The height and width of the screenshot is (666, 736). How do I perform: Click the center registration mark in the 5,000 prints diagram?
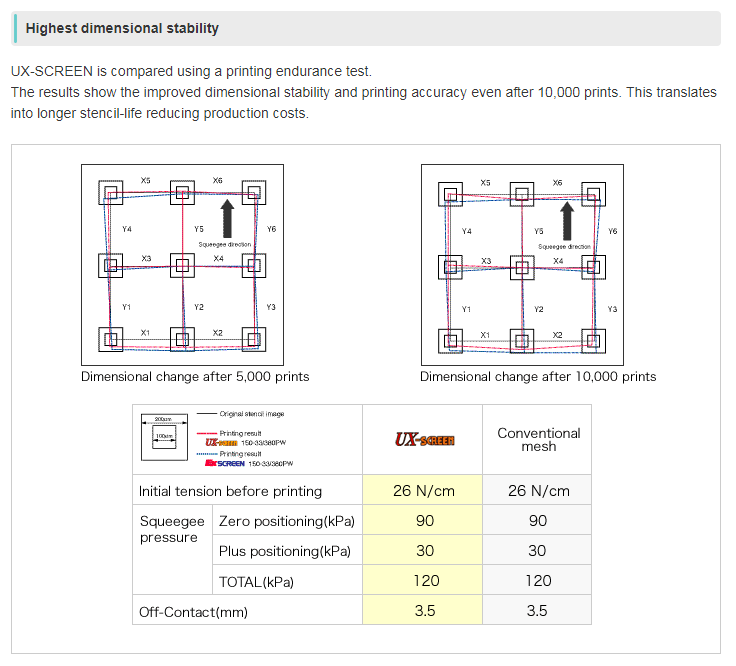tap(182, 265)
